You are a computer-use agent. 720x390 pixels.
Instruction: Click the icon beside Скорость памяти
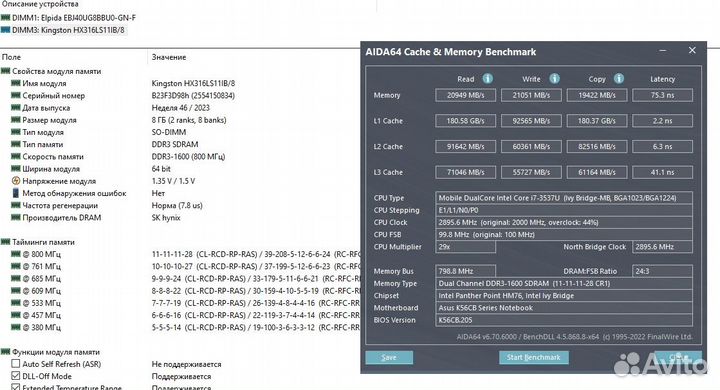coord(16,156)
